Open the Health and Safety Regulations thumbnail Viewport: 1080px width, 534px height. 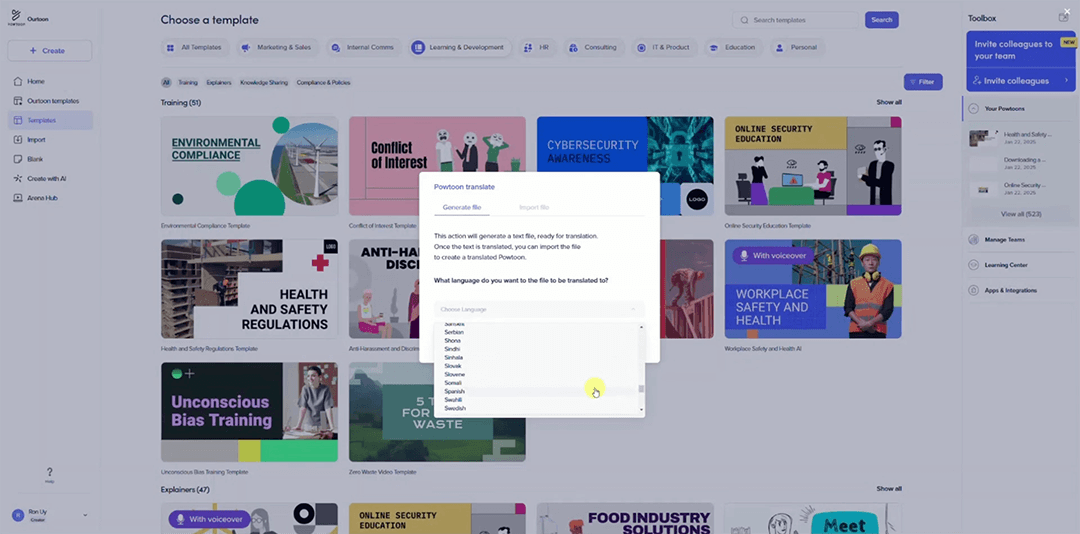(249, 289)
